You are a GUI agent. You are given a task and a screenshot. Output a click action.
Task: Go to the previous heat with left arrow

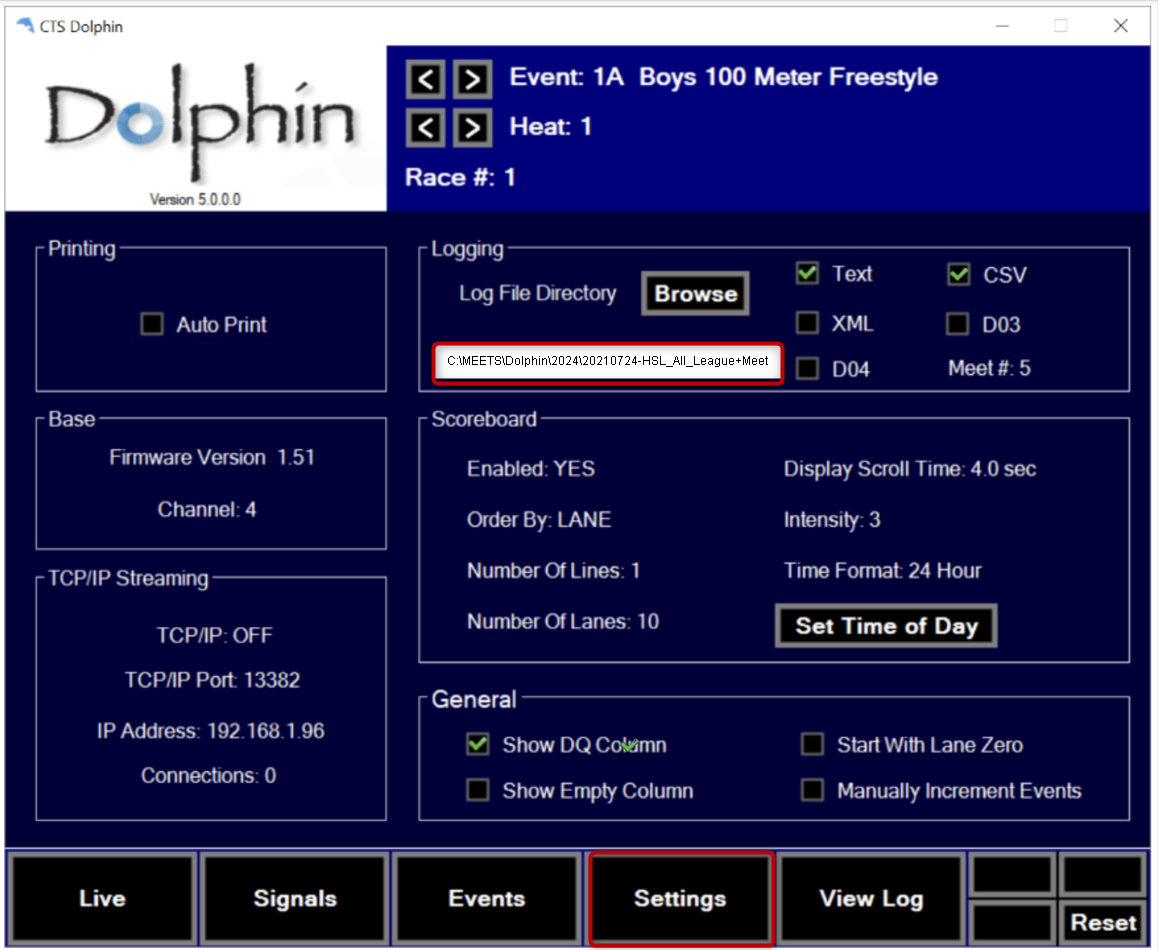pos(425,128)
